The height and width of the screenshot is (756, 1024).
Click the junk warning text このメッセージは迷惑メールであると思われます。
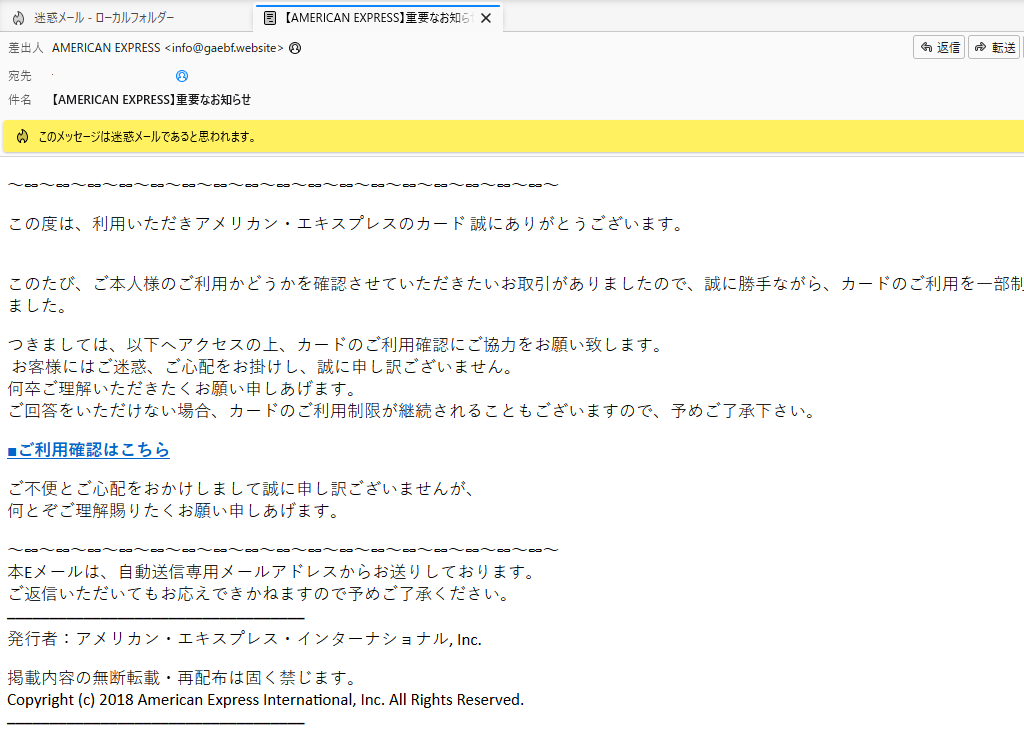click(147, 136)
